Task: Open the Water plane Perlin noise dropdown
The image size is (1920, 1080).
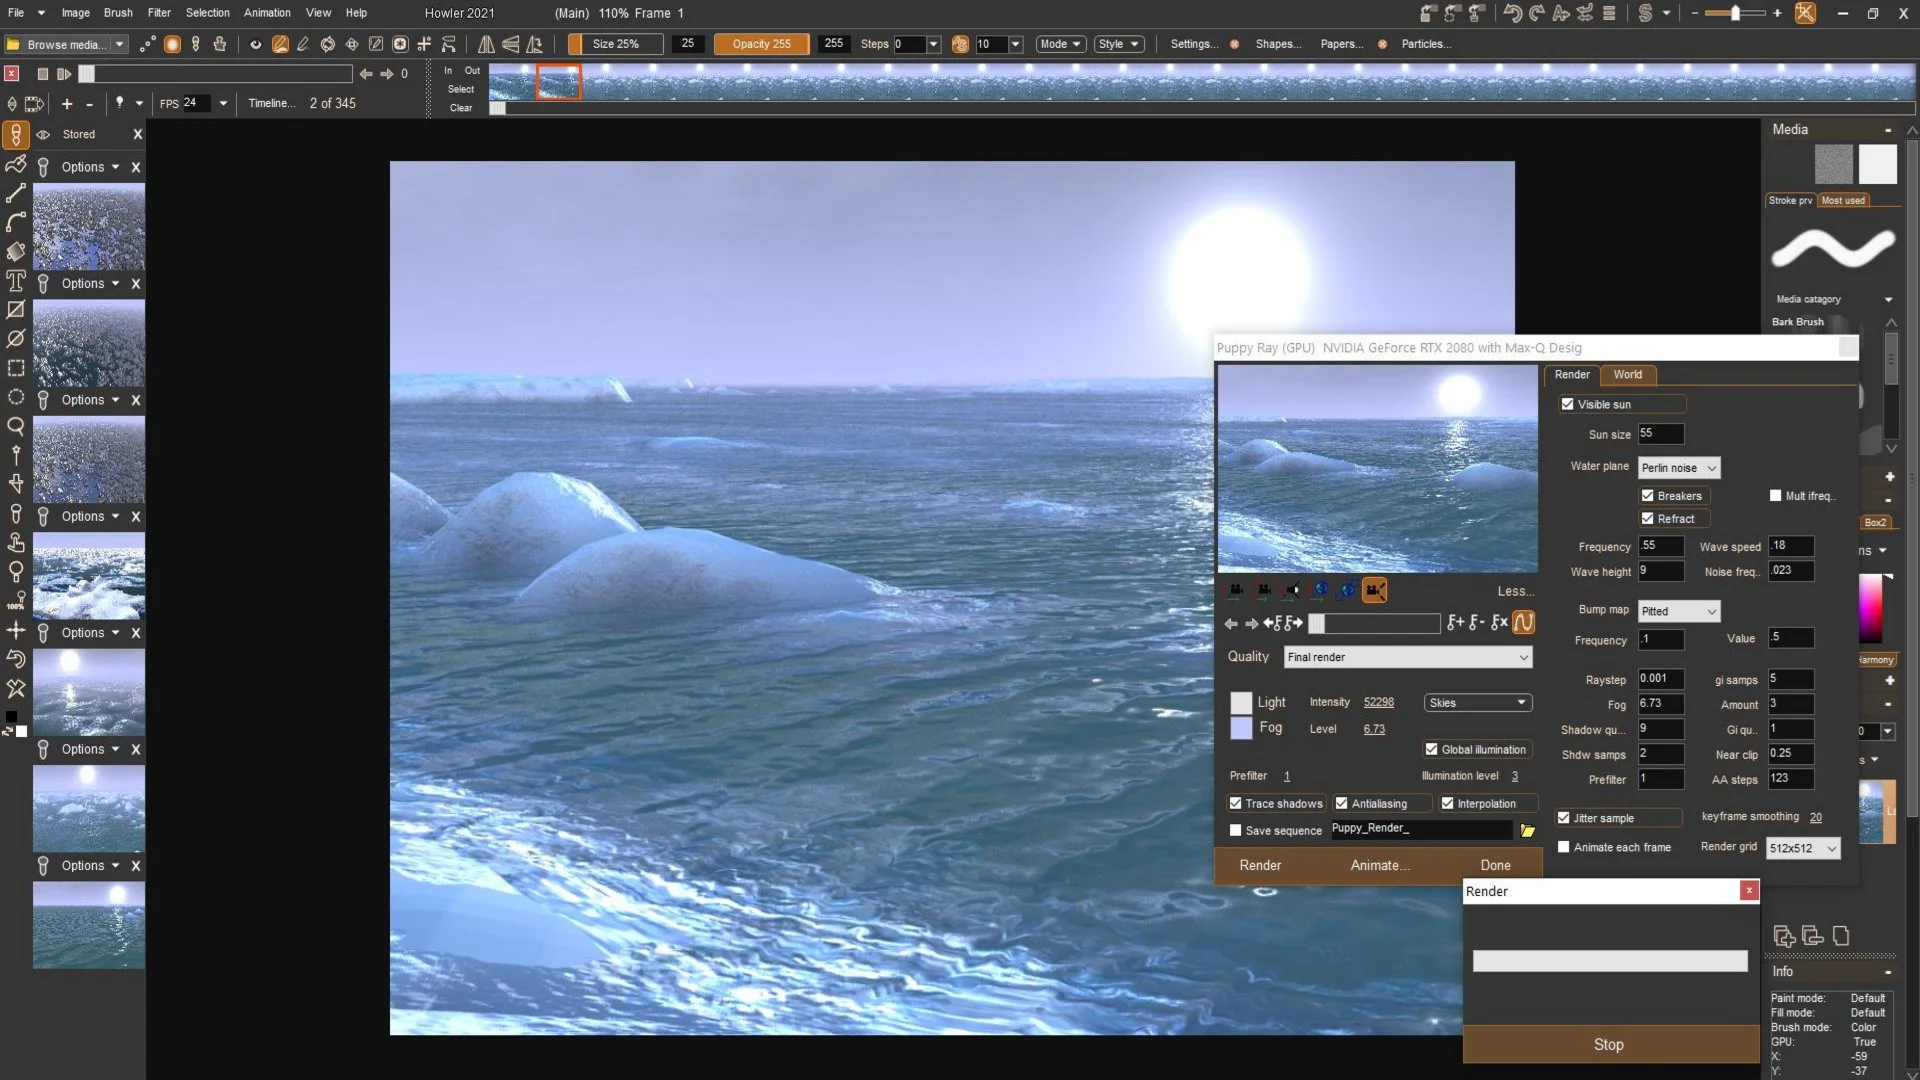Action: (x=1679, y=468)
